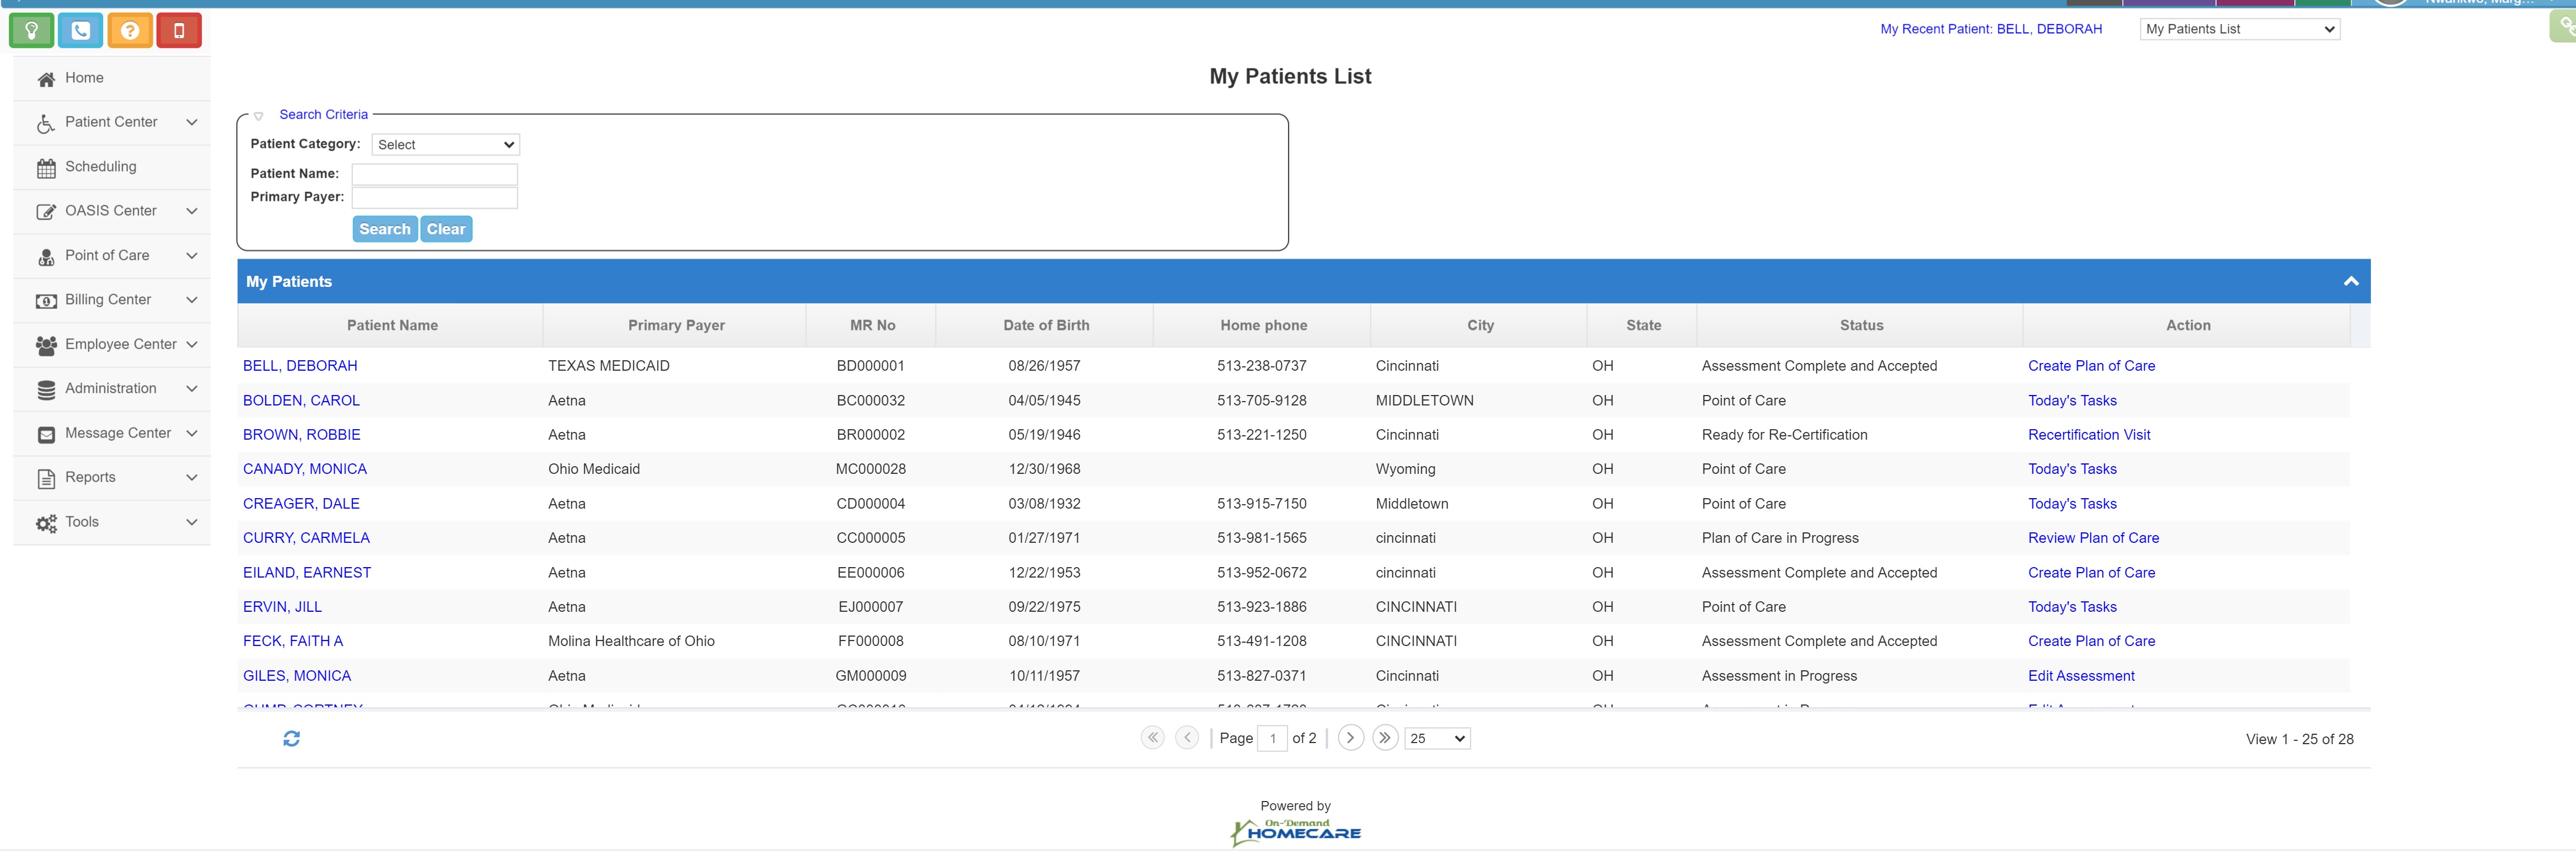
Task: Collapse My Patients panel chevron
Action: pyautogui.click(x=2350, y=282)
